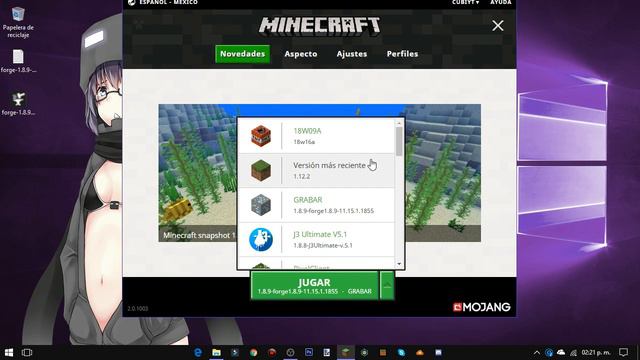
Task: Open the AYUDA help menu
Action: pos(501,2)
